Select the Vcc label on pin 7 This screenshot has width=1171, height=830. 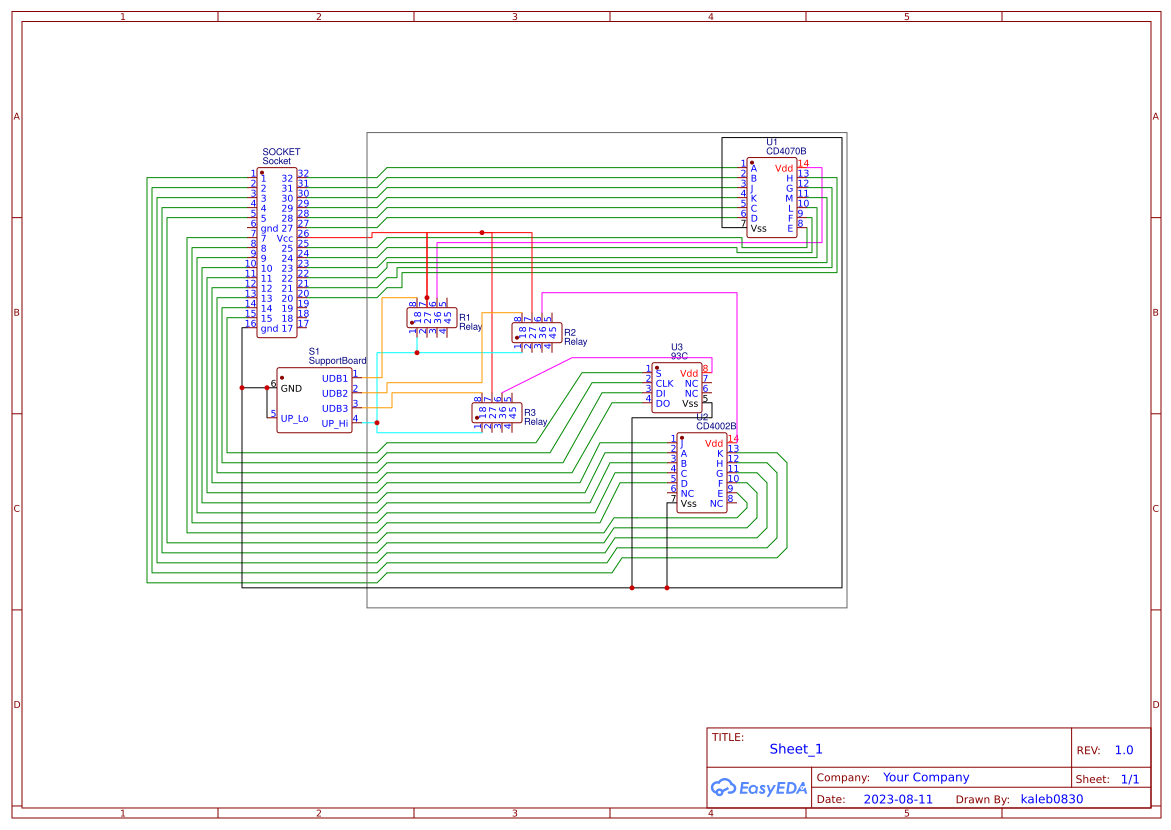(x=283, y=239)
